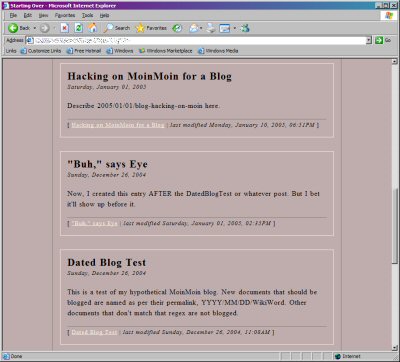The width and height of the screenshot is (400, 362).
Task: Follow the Dated Blog Test permalink
Action: [x=94, y=332]
